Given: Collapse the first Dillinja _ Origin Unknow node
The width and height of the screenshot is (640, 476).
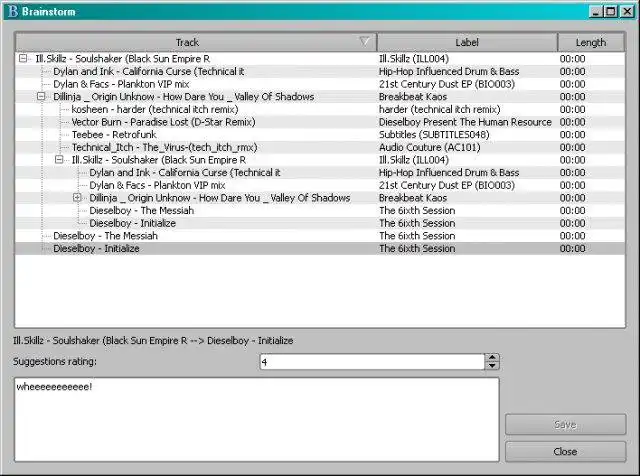Looking at the screenshot, I should click(41, 96).
